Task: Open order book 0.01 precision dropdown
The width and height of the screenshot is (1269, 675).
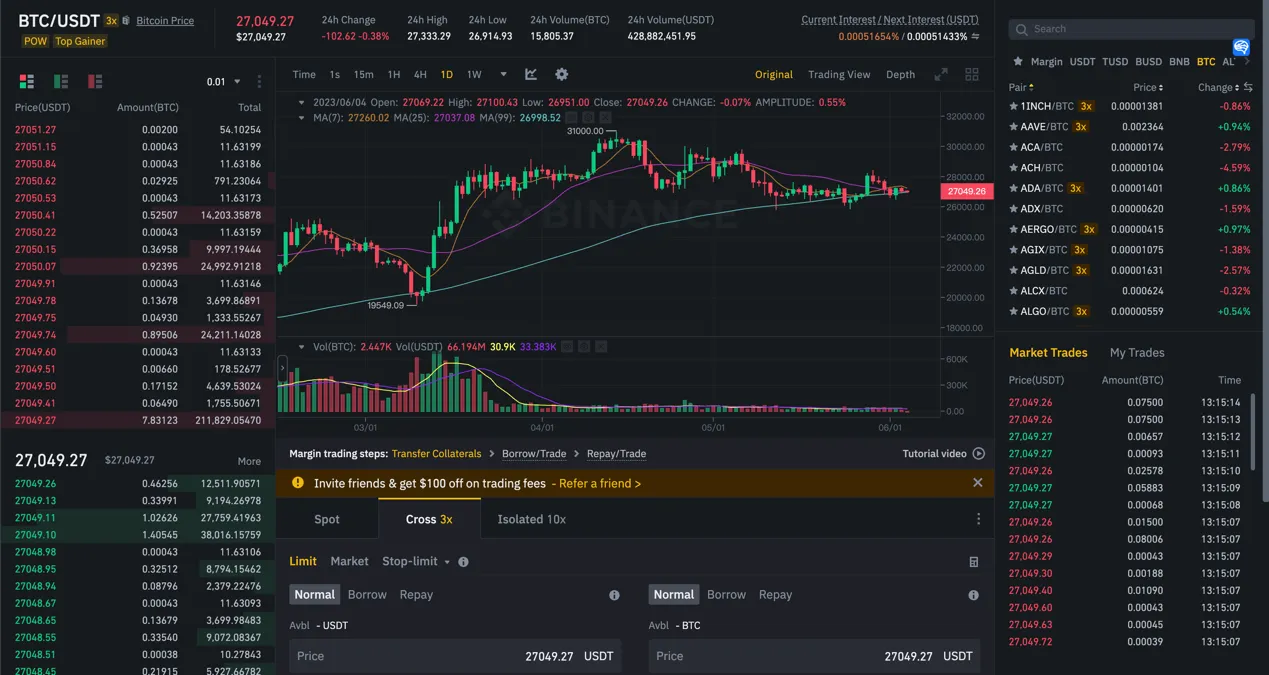Action: pyautogui.click(x=223, y=82)
